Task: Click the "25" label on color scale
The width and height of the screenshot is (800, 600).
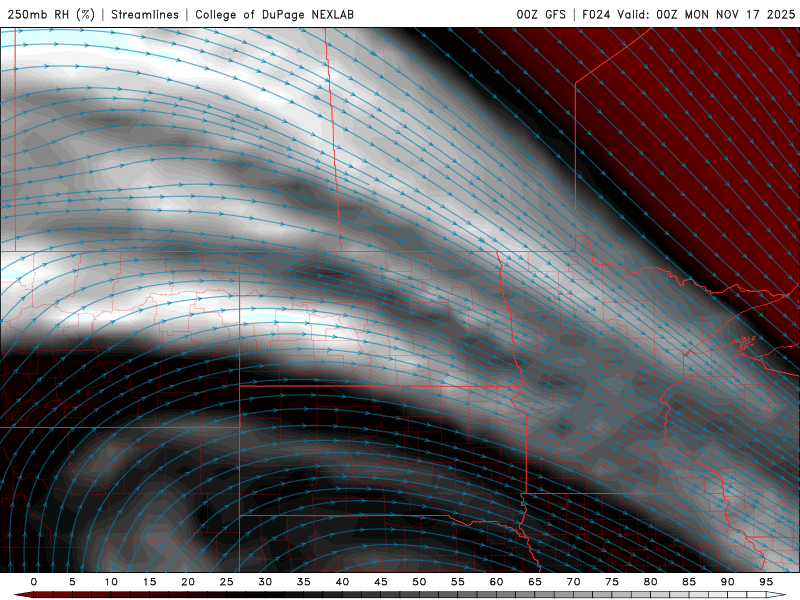Action: pos(227,582)
